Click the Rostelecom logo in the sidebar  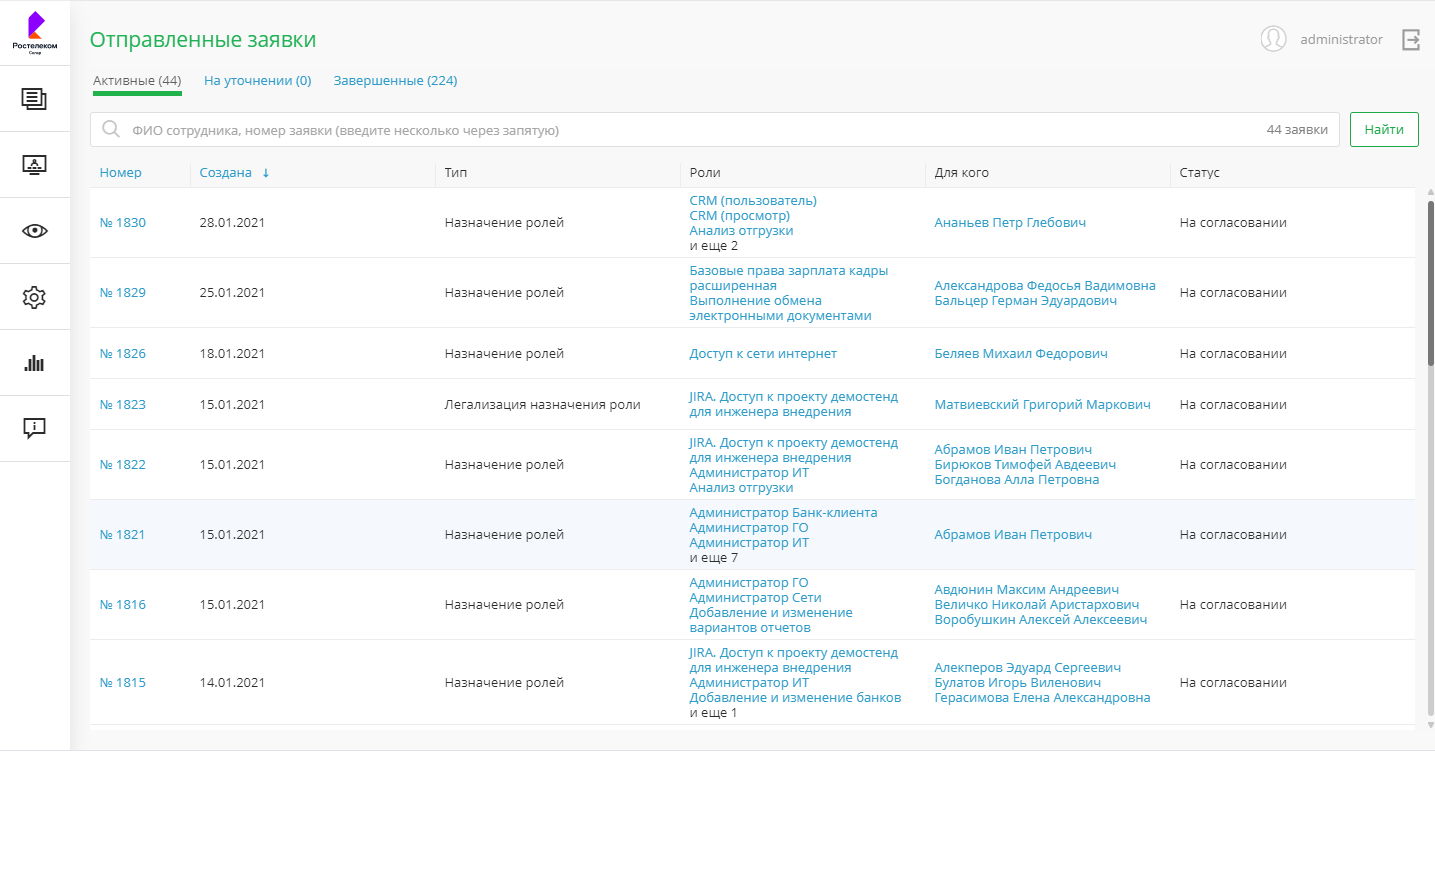coord(35,32)
